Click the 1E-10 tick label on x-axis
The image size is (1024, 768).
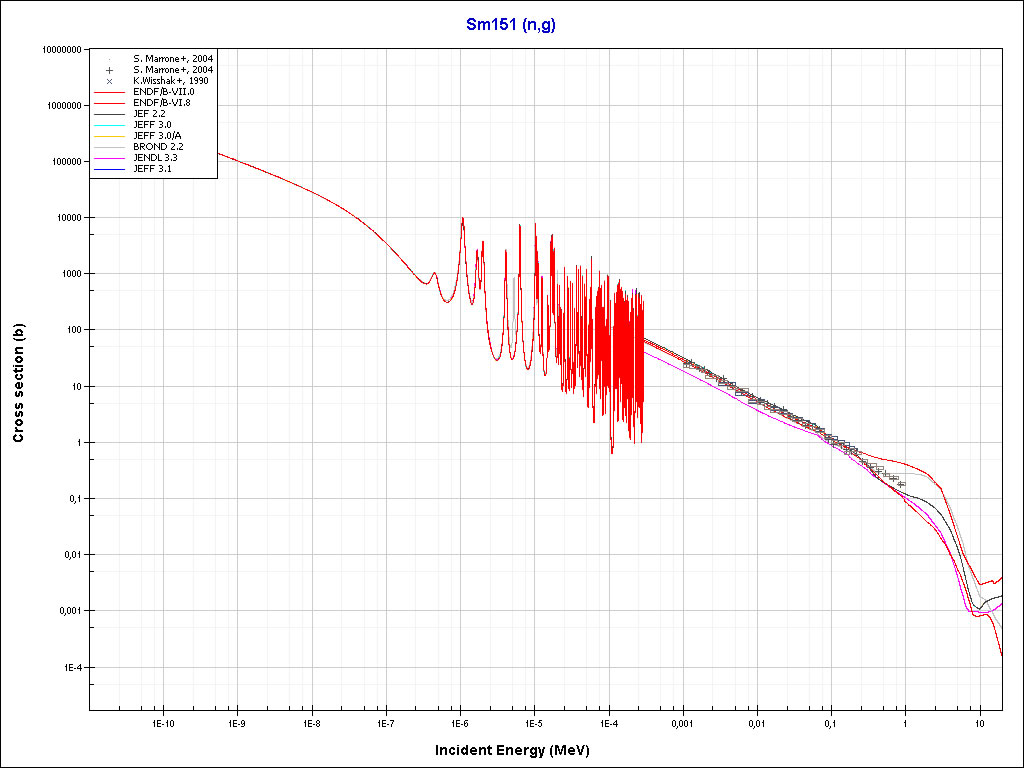[x=163, y=722]
